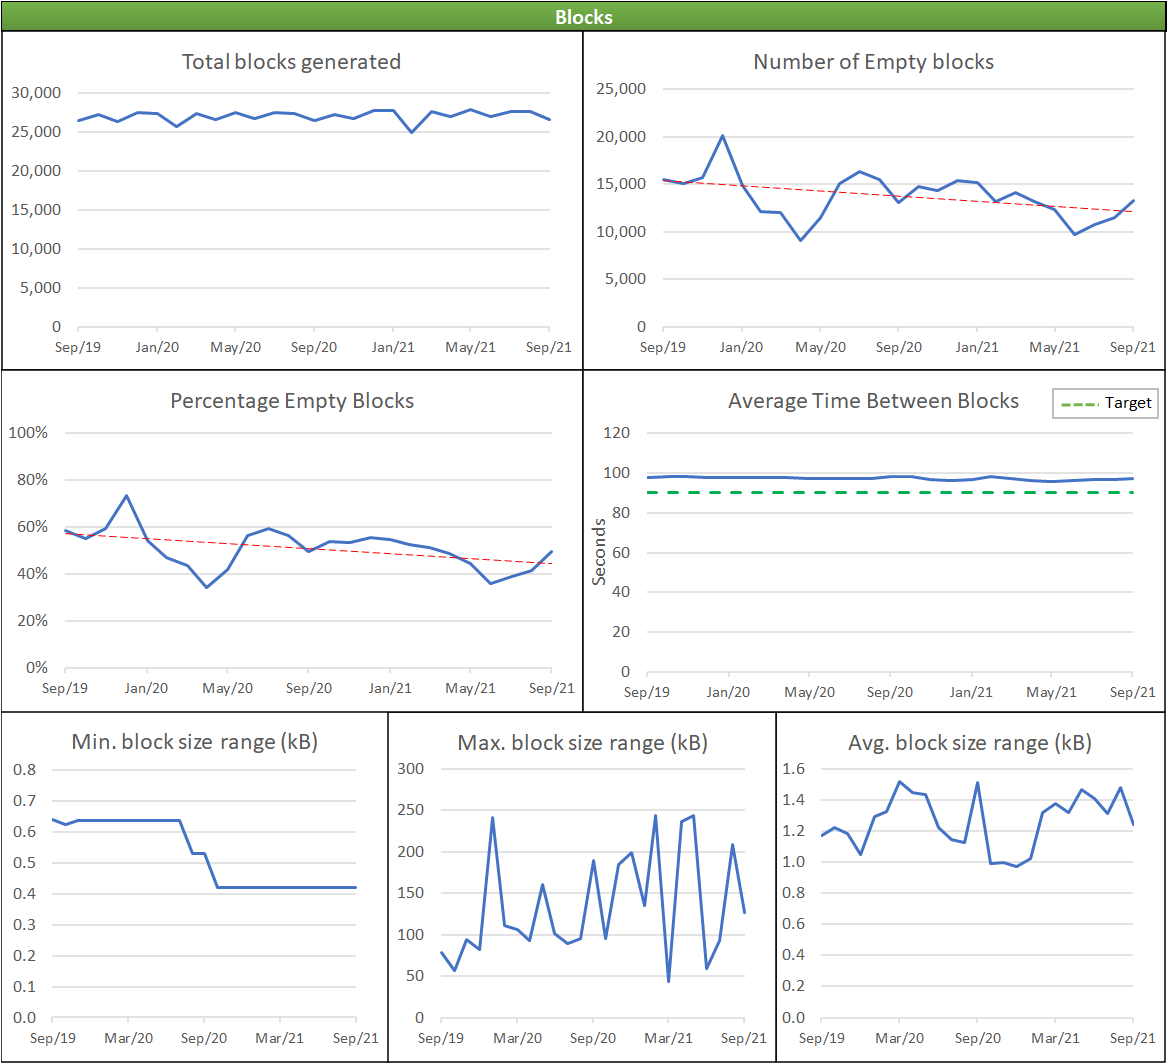Click the Avg. block size range title
The height and width of the screenshot is (1063, 1167).
coord(970,743)
